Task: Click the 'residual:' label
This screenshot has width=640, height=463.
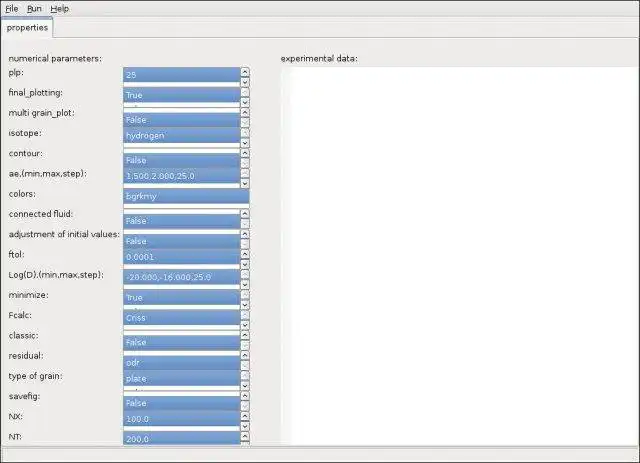Action: tap(26, 356)
